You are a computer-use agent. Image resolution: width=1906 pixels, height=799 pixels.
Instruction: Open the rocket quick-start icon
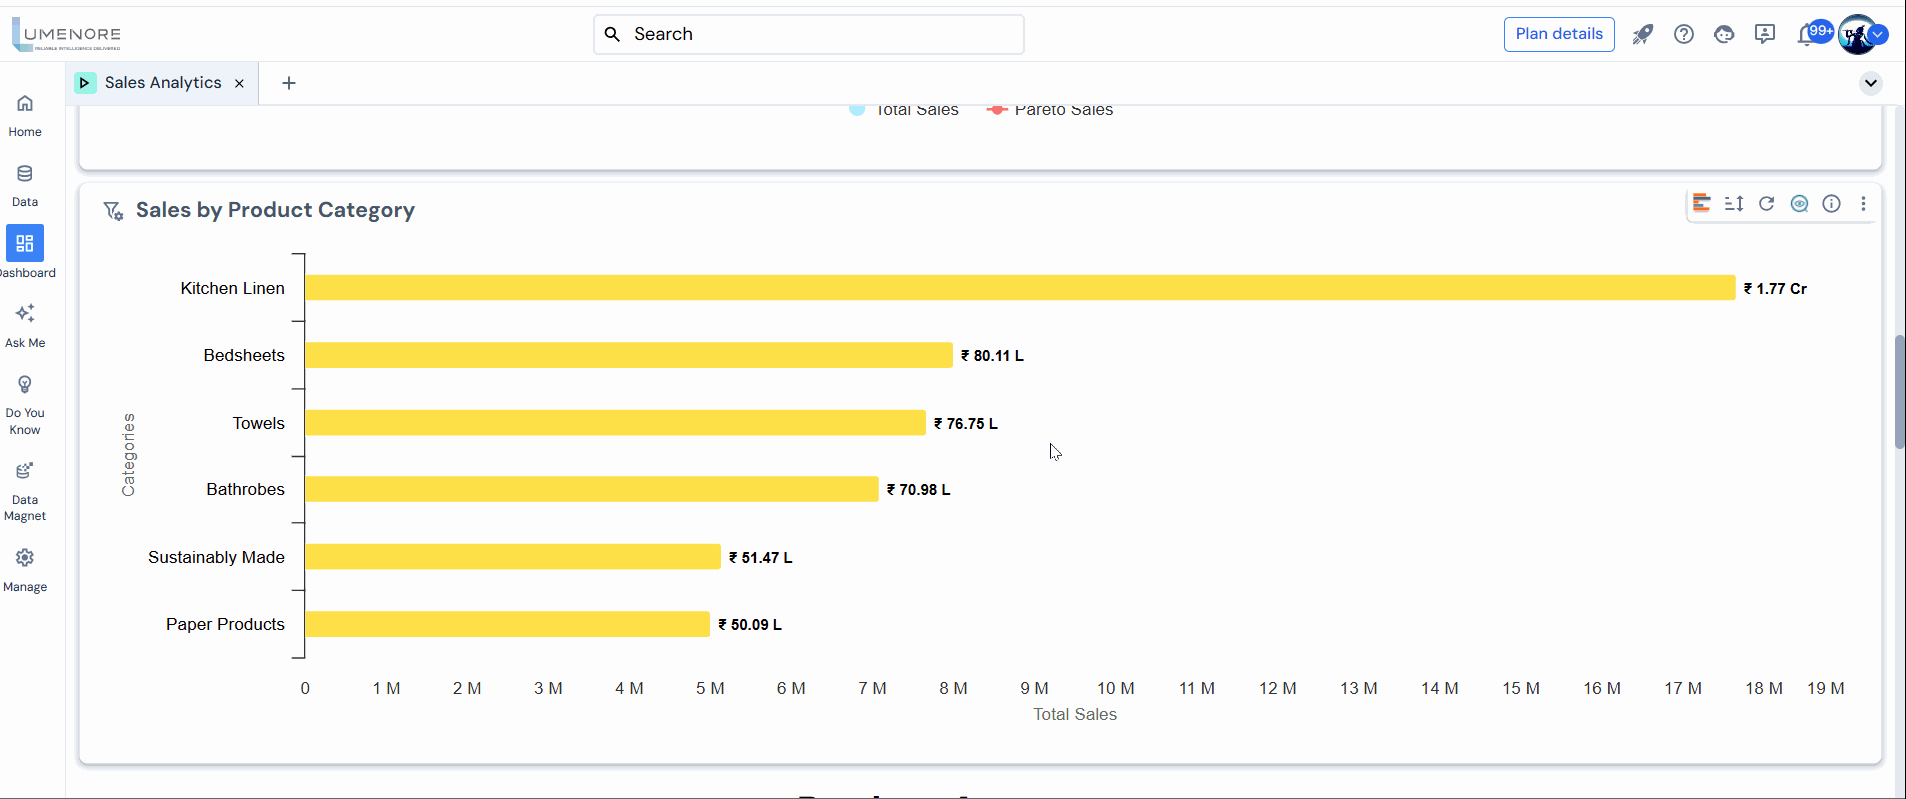(x=1642, y=35)
